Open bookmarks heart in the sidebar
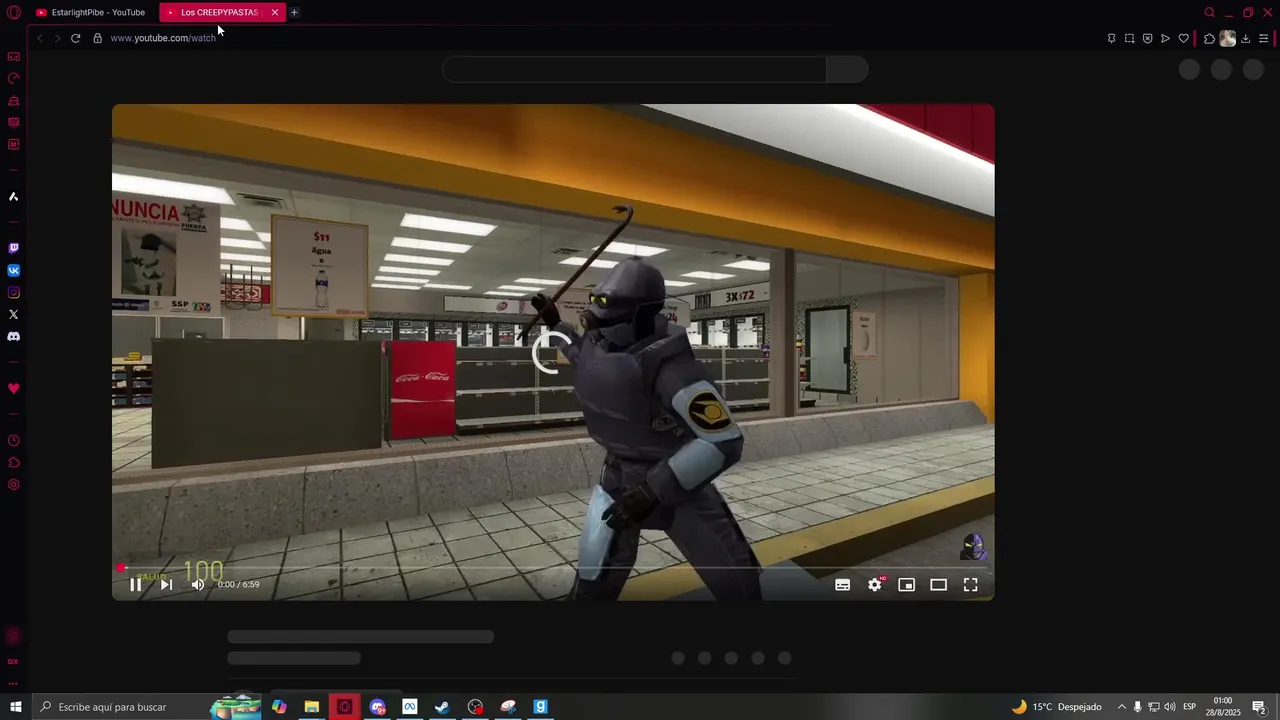This screenshot has height=720, width=1280. (x=13, y=388)
